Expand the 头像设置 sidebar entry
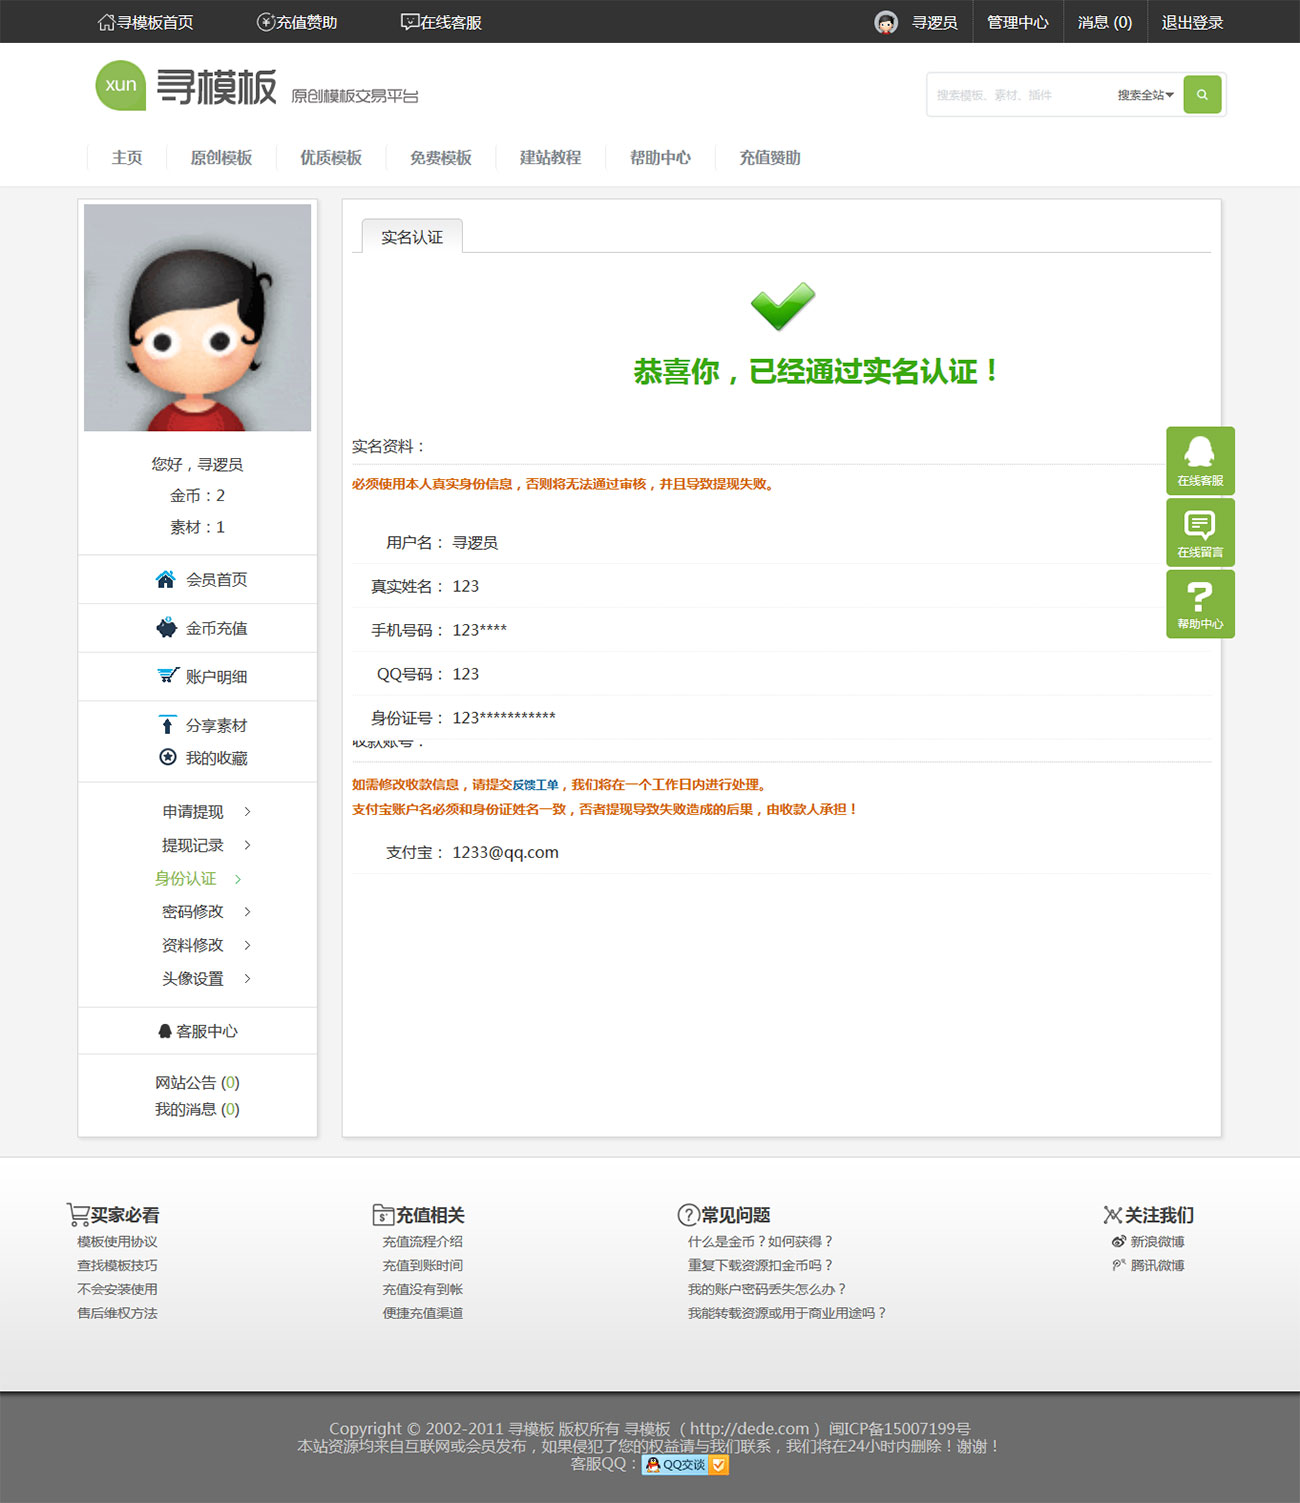 206,979
